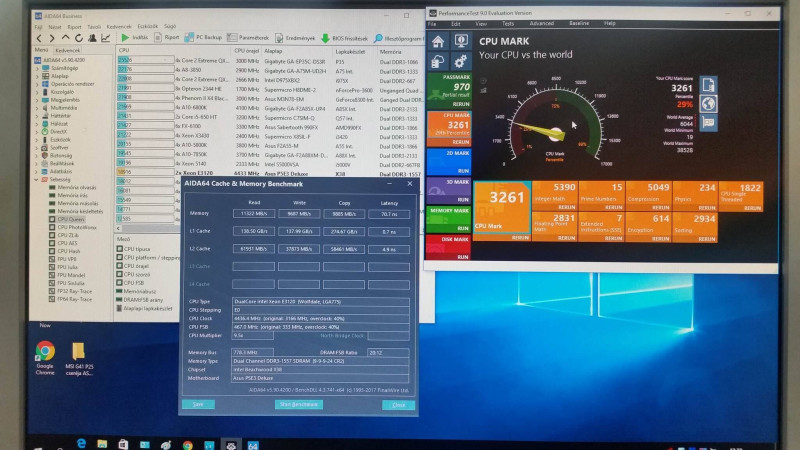The width and height of the screenshot is (800, 450).
Task: Expand the Alaplap tree node
Action: coord(37,76)
